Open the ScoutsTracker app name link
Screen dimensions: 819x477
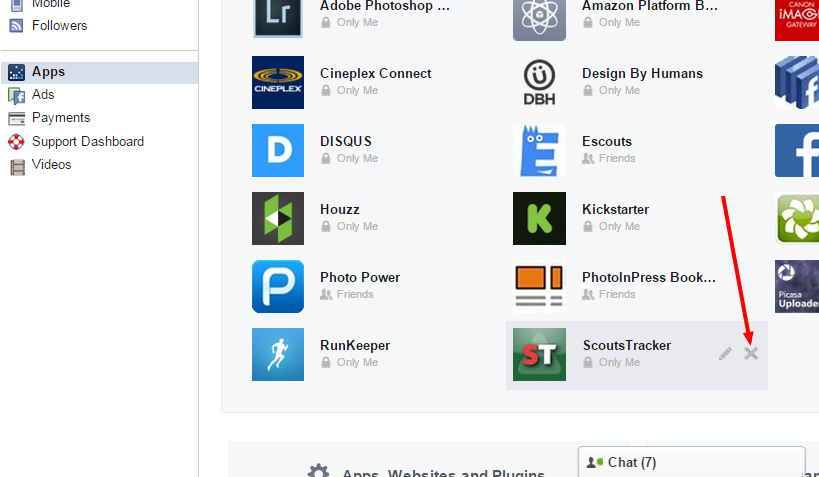[x=627, y=345]
